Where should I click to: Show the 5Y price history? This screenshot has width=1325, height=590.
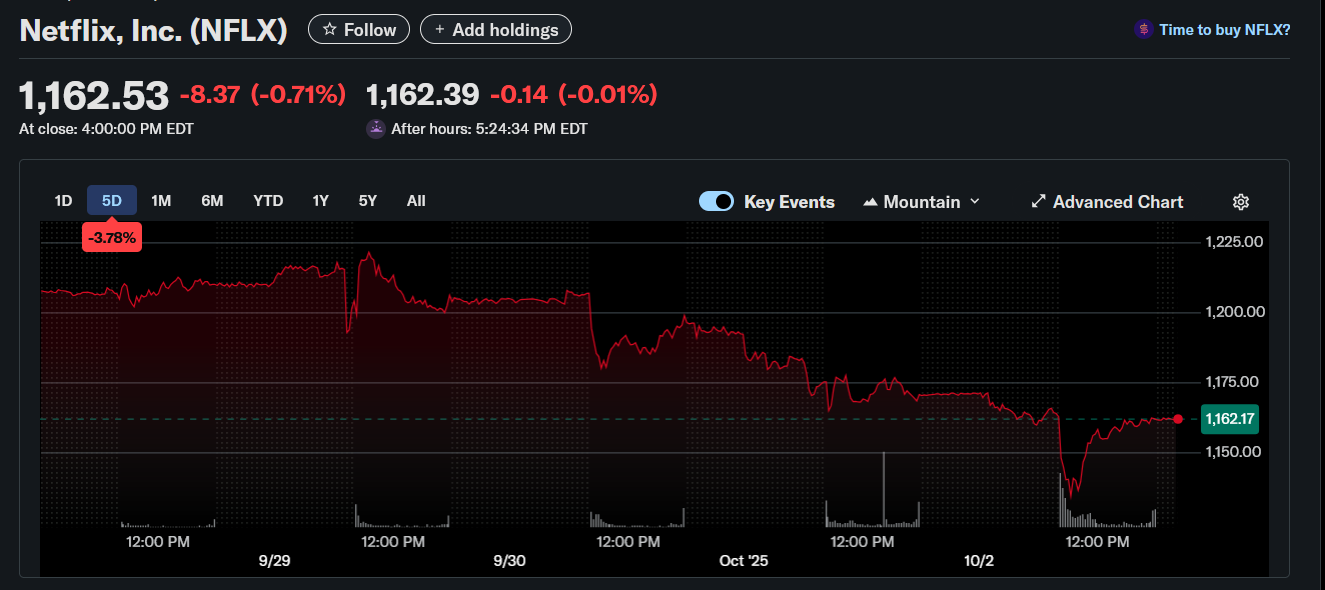click(x=368, y=201)
